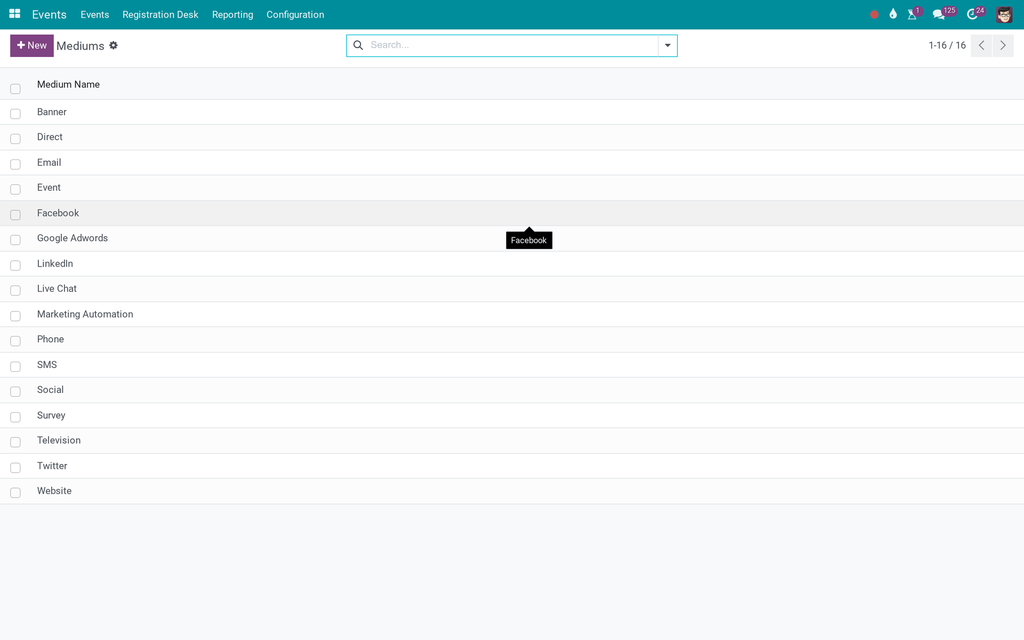The height and width of the screenshot is (640, 1024).
Task: Click the droplet icon in top bar
Action: click(x=893, y=14)
